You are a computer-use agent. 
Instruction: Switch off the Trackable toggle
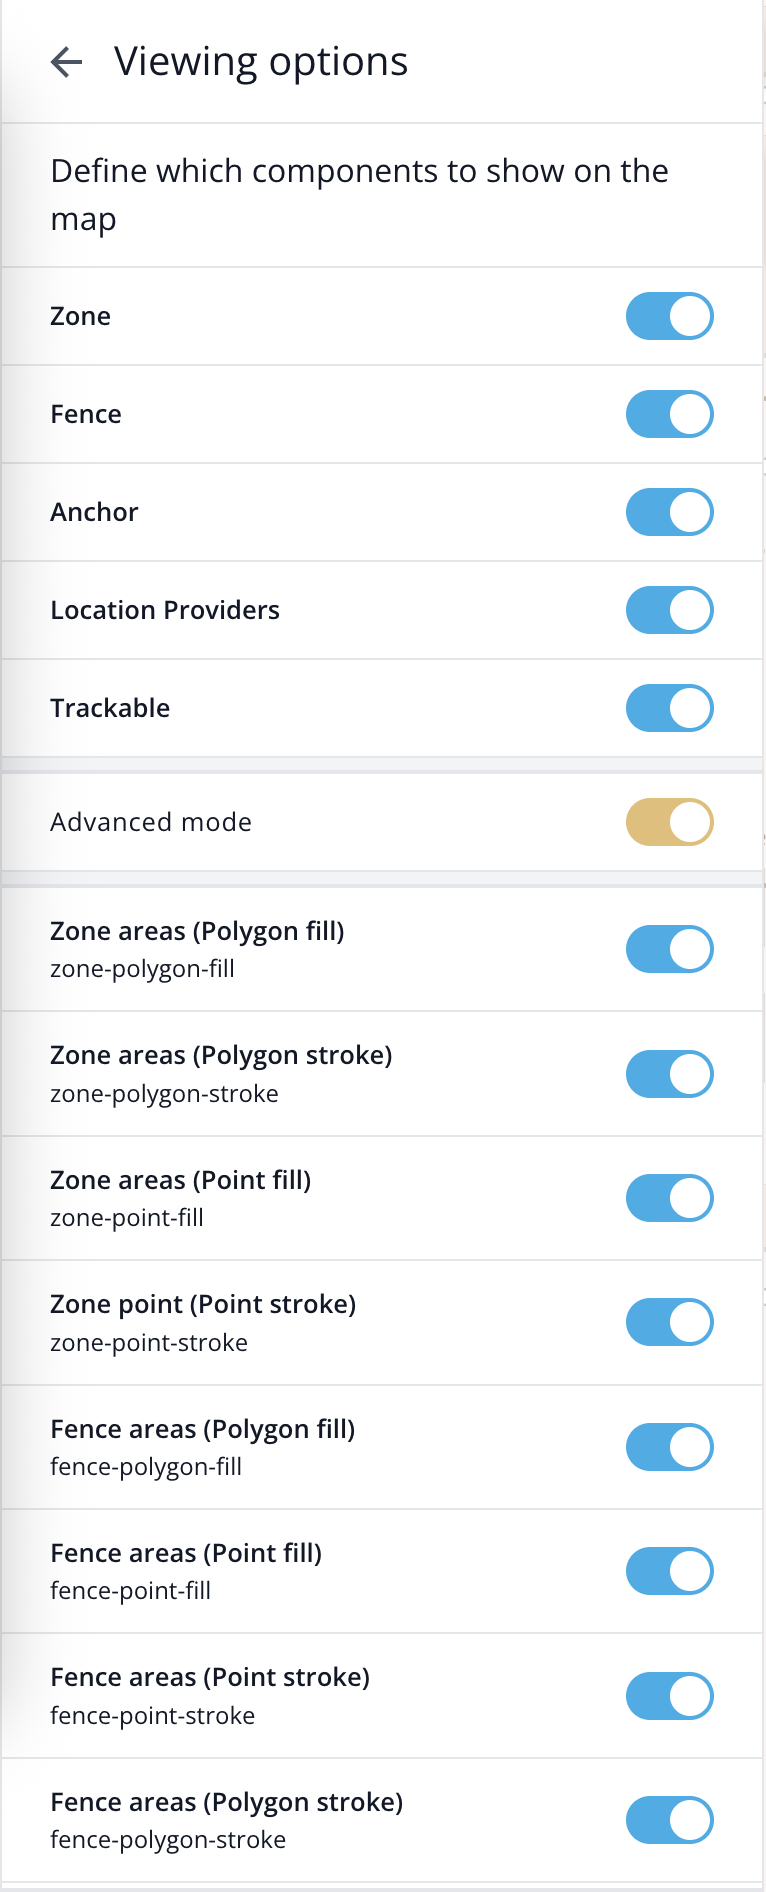coord(669,708)
